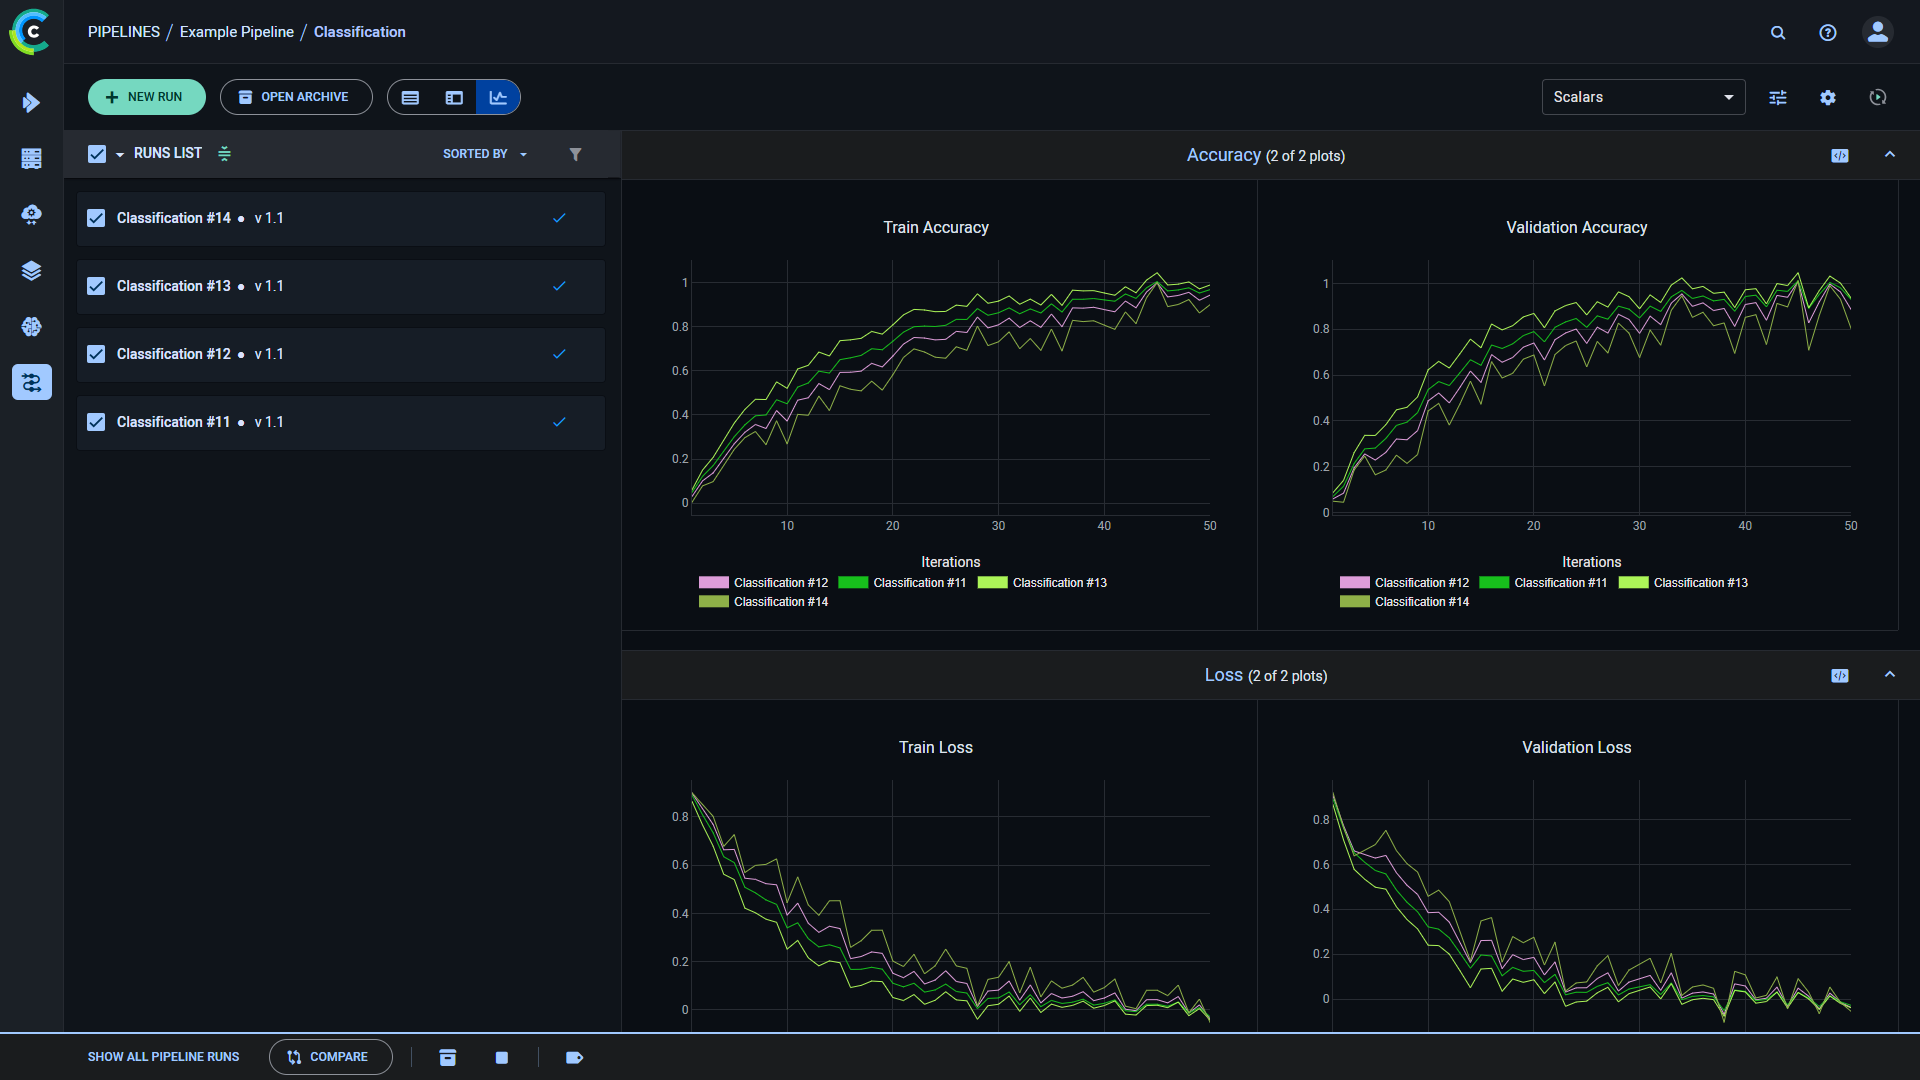The image size is (1920, 1080).
Task: Collapse the Loss plots section
Action: pyautogui.click(x=1888, y=674)
